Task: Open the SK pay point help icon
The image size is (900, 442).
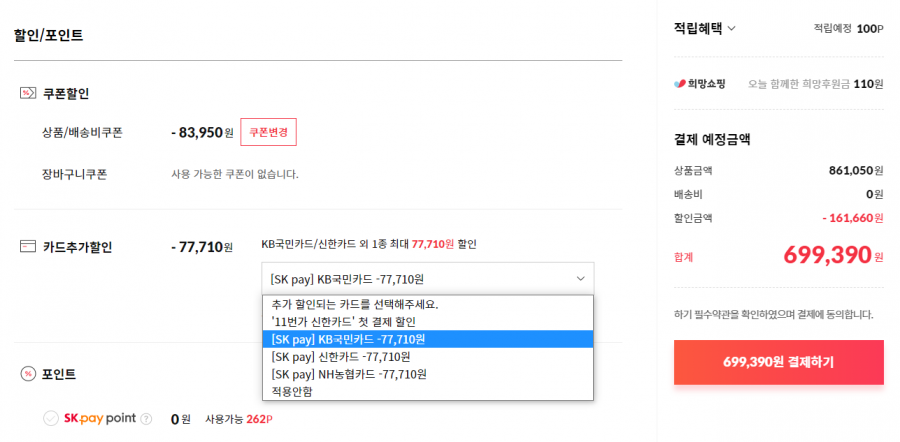Action: [x=146, y=419]
